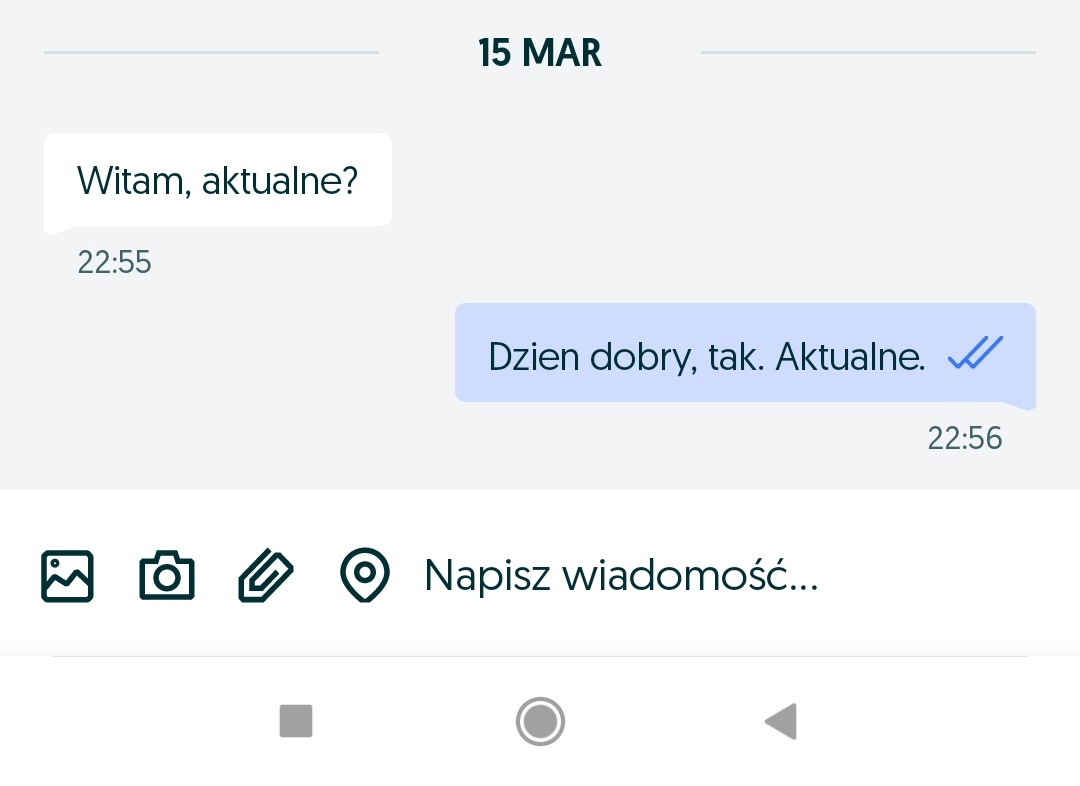Select the sent "Dzien dobry, tak. Aktualne." bubble

[x=745, y=354]
